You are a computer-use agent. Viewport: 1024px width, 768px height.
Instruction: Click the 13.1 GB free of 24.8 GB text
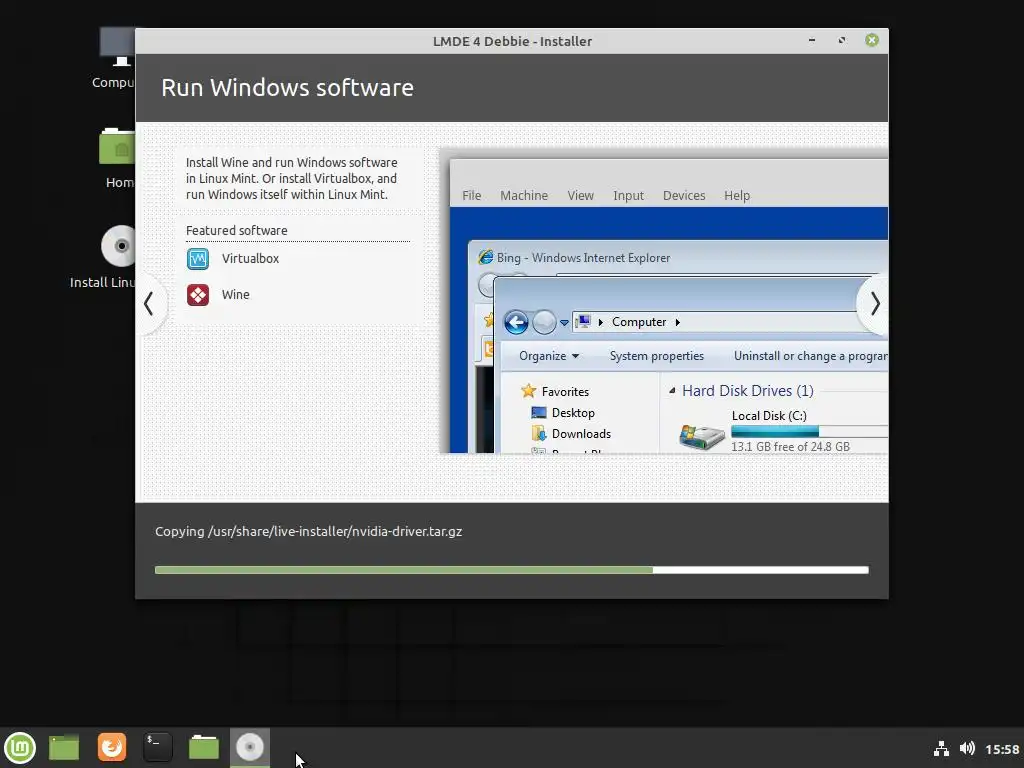coord(790,447)
